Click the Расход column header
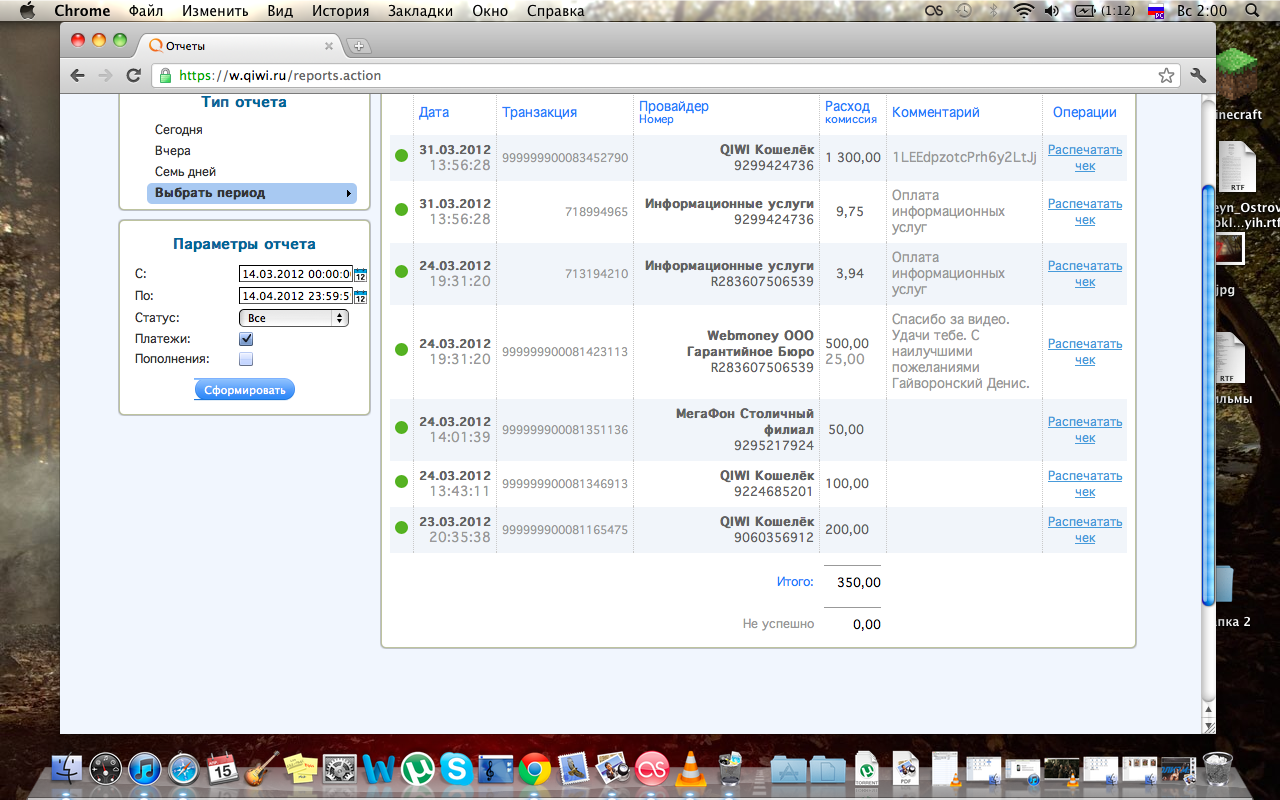This screenshot has height=800, width=1280. 847,106
